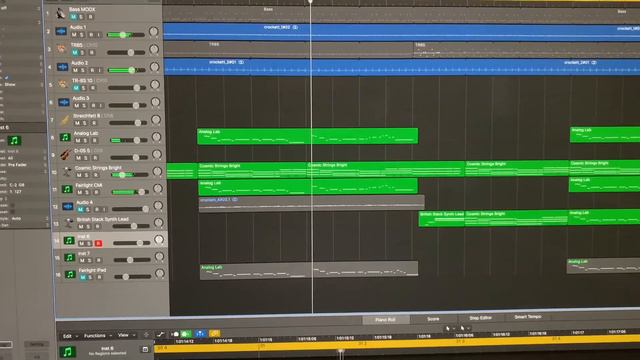Select the Inst 6 track name
The height and width of the screenshot is (360, 640).
tap(83, 236)
